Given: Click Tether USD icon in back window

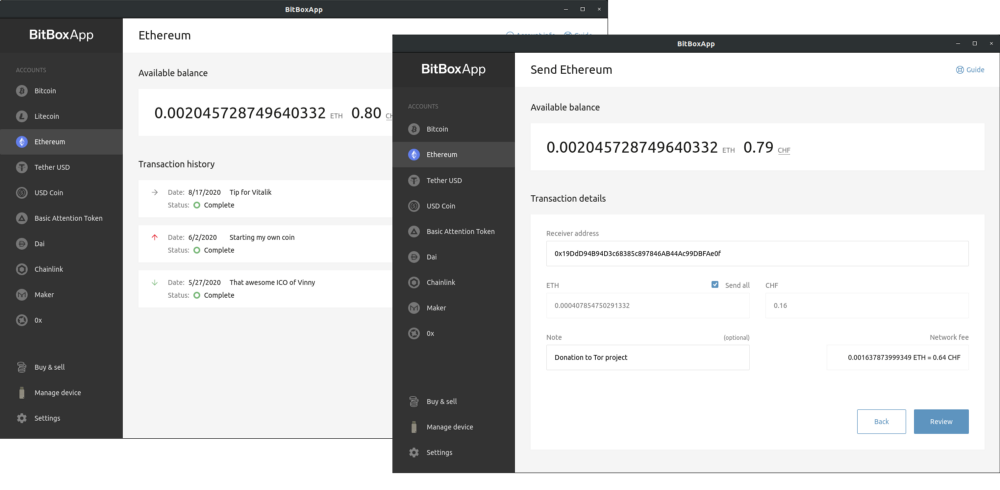Looking at the screenshot, I should pos(22,167).
